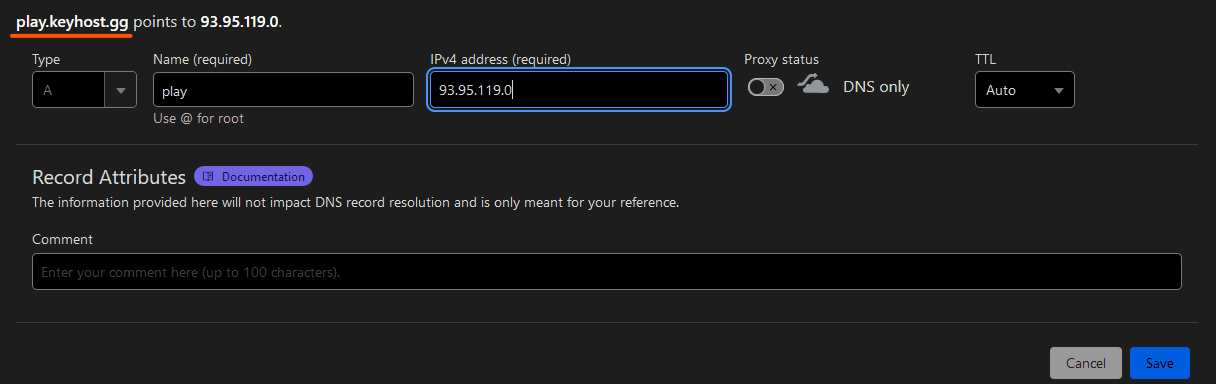Click the DNS only status label
1216x384 pixels.
[876, 87]
